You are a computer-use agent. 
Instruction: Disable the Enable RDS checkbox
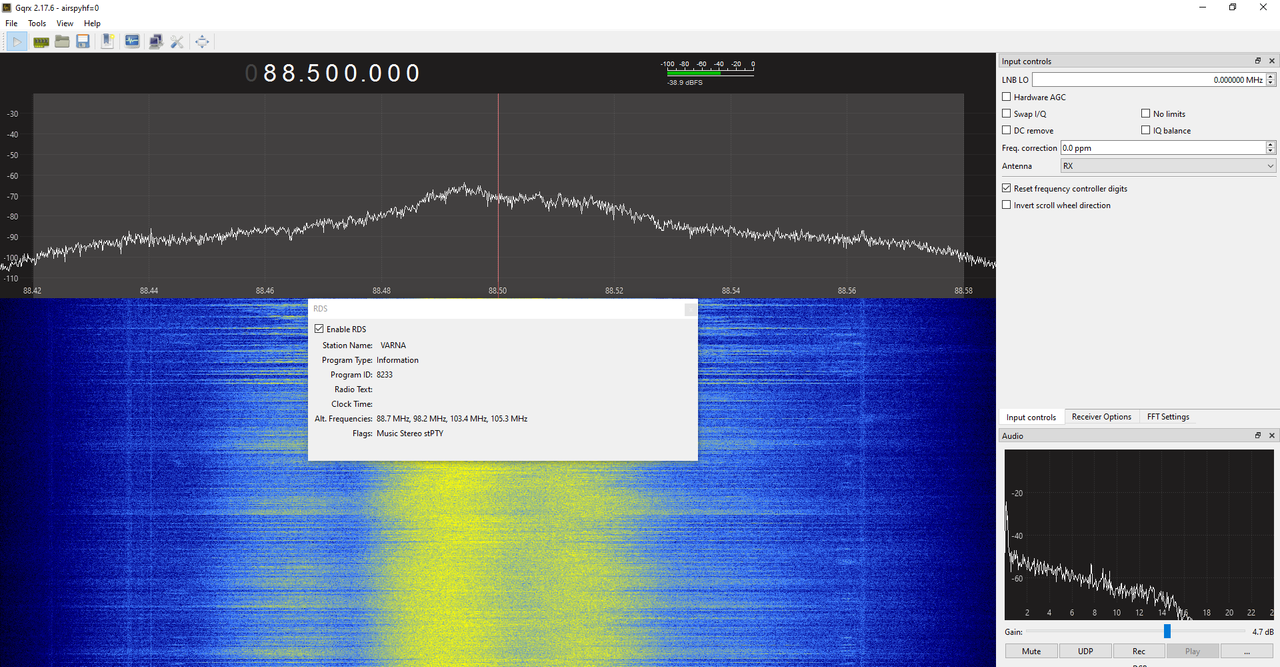point(319,329)
